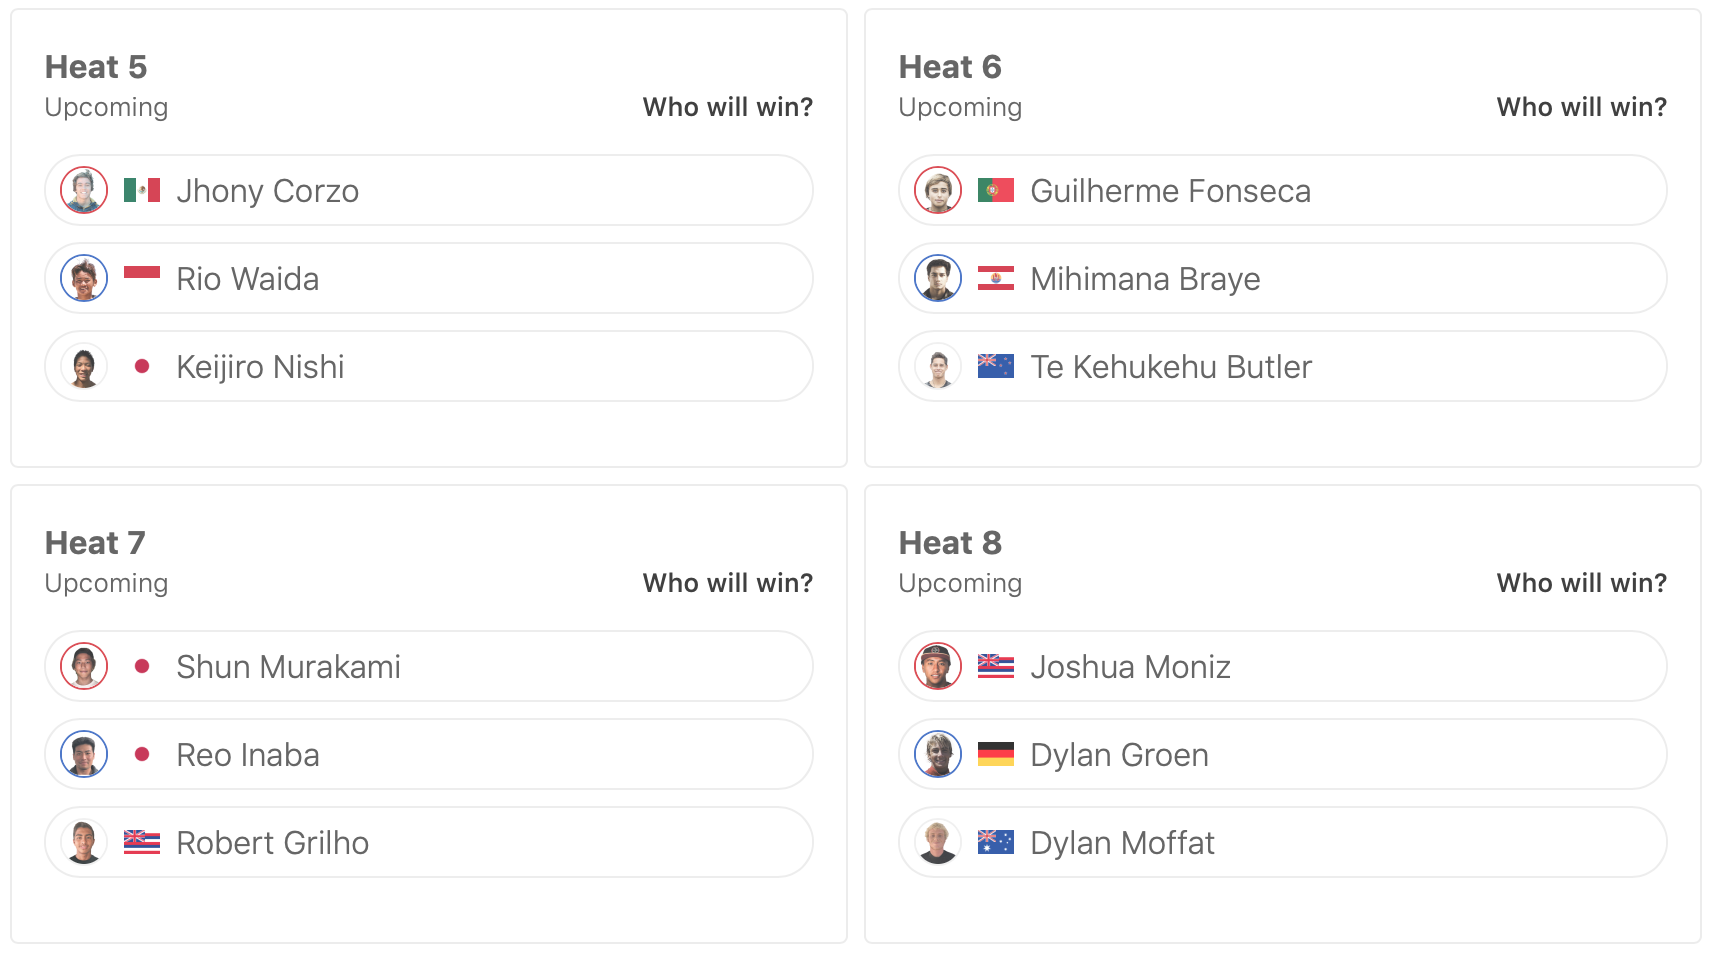Image resolution: width=1716 pixels, height=956 pixels.
Task: Click Jhony Corzo's avatar photo
Action: click(x=84, y=190)
